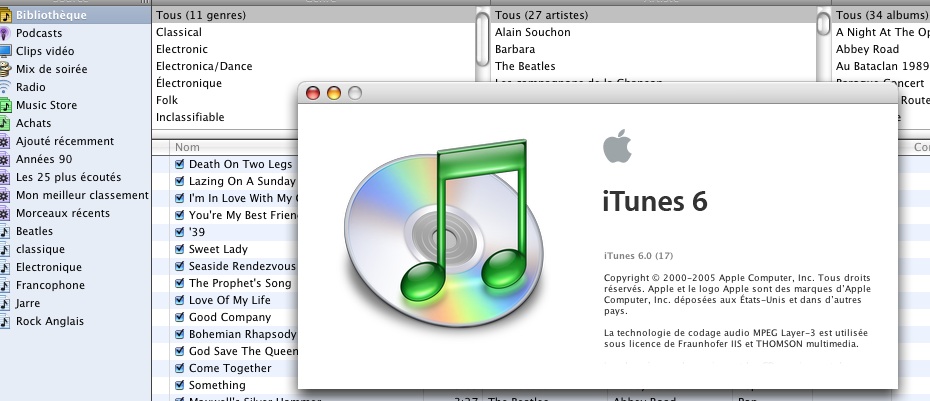
Task: Click the Apple logo in About window
Action: tap(617, 147)
